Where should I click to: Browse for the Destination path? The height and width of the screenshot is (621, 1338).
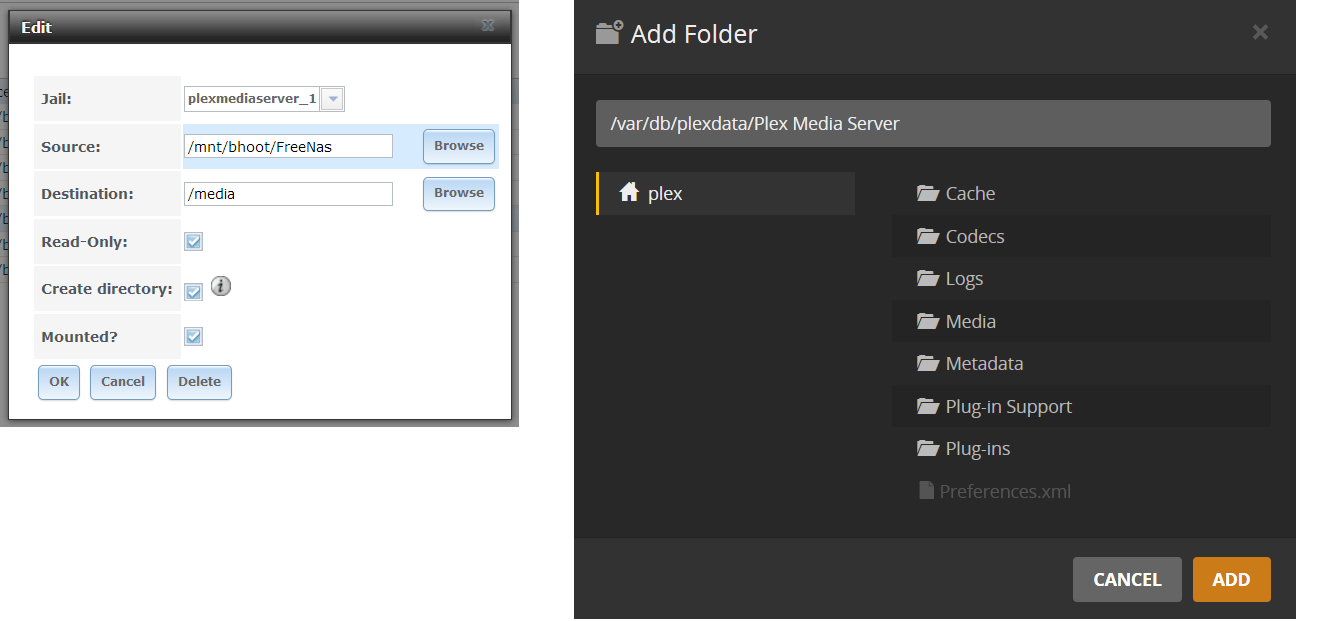(459, 194)
